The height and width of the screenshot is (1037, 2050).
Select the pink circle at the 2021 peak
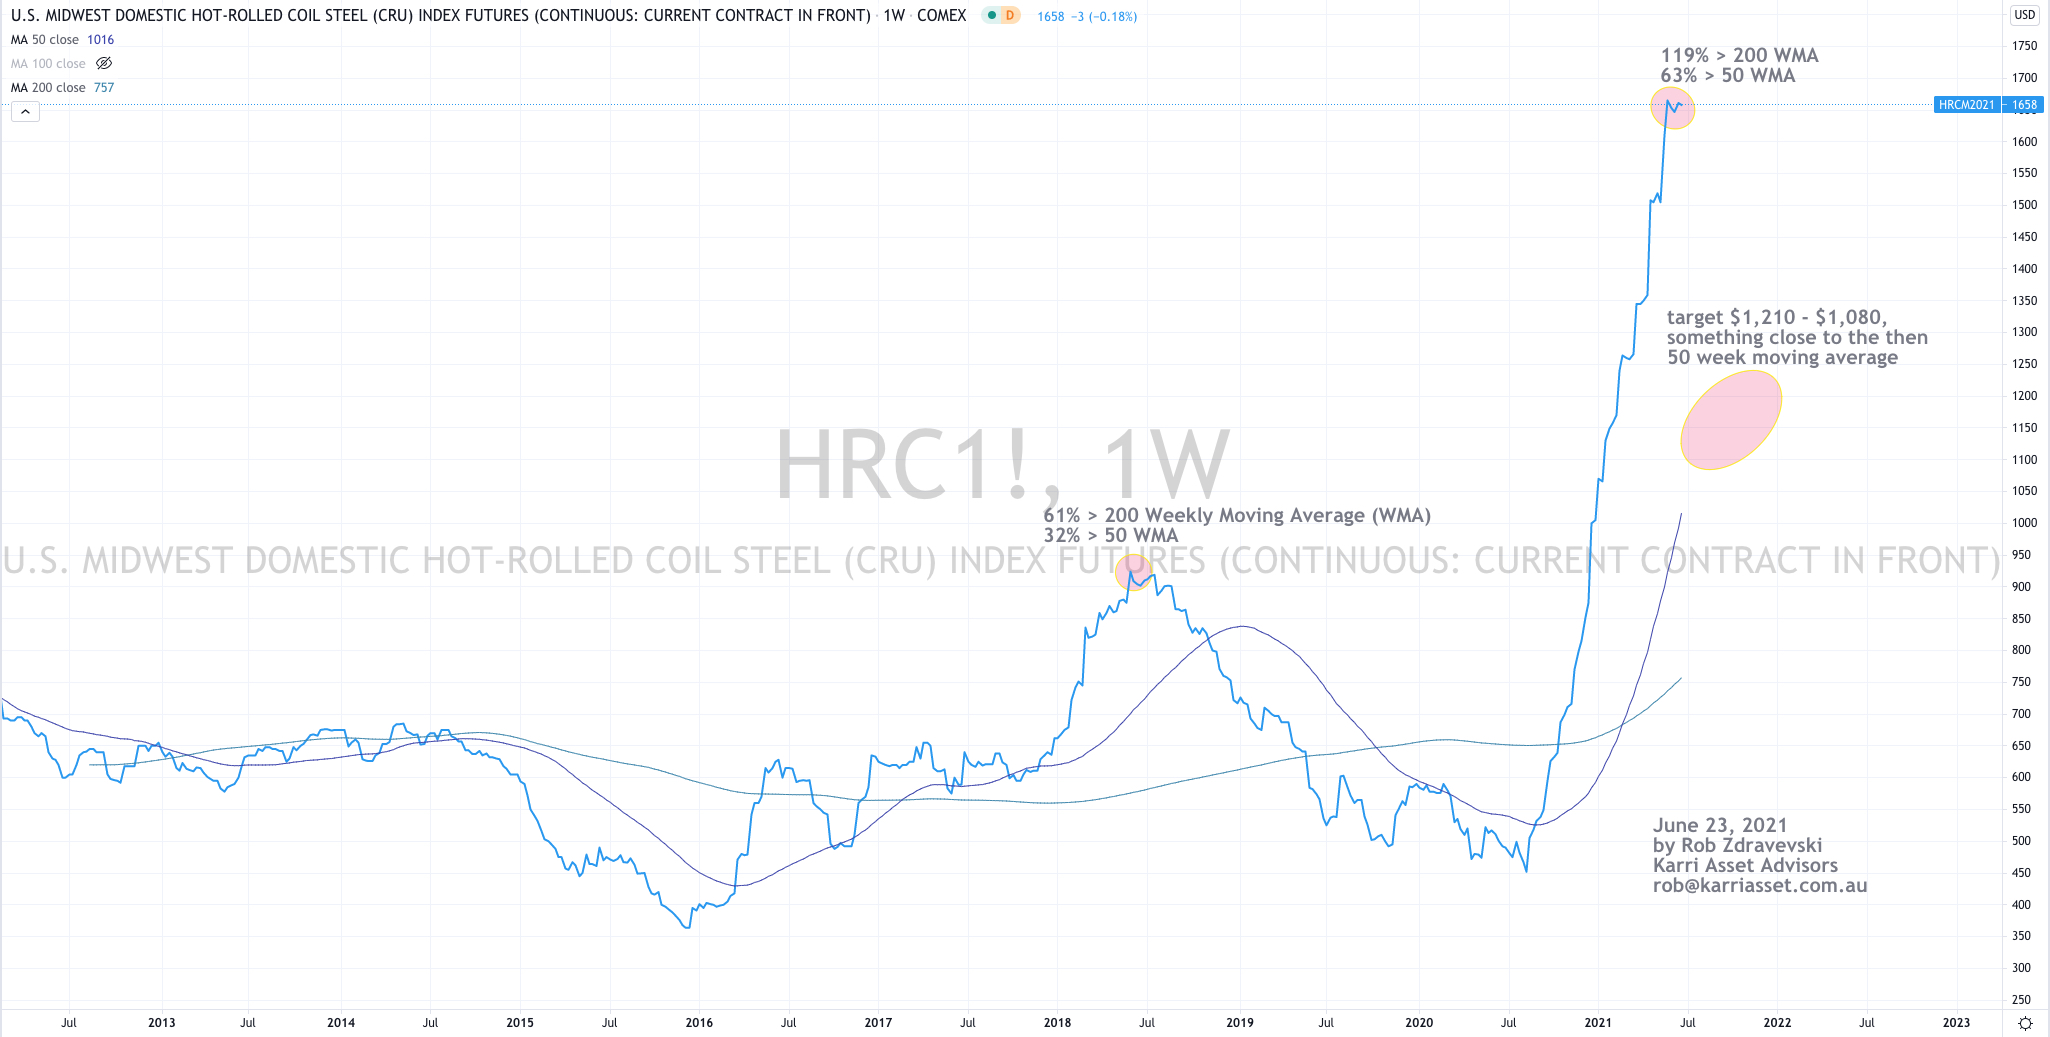(1672, 108)
